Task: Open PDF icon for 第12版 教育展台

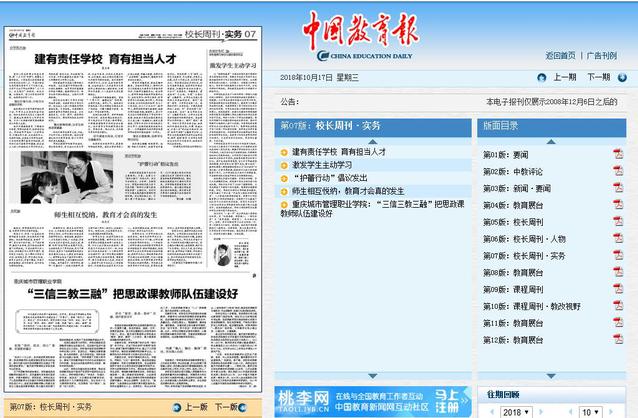Action: (x=618, y=339)
